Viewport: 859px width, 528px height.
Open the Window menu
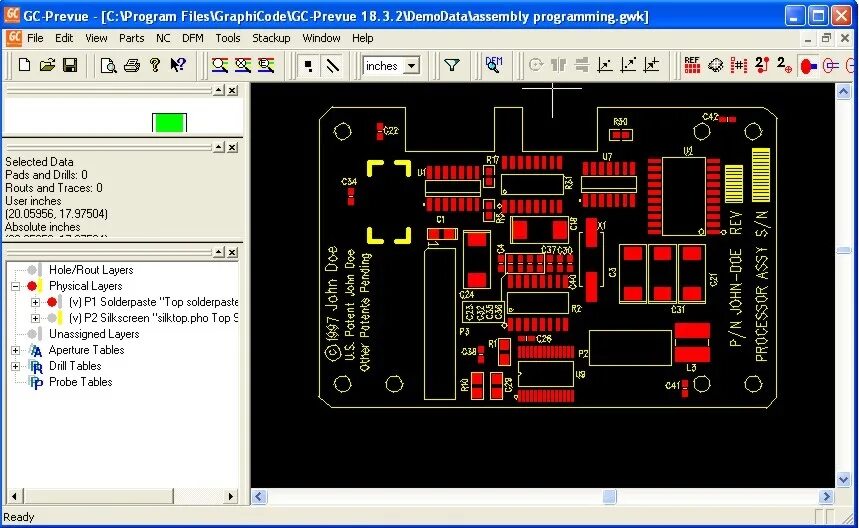coord(322,38)
